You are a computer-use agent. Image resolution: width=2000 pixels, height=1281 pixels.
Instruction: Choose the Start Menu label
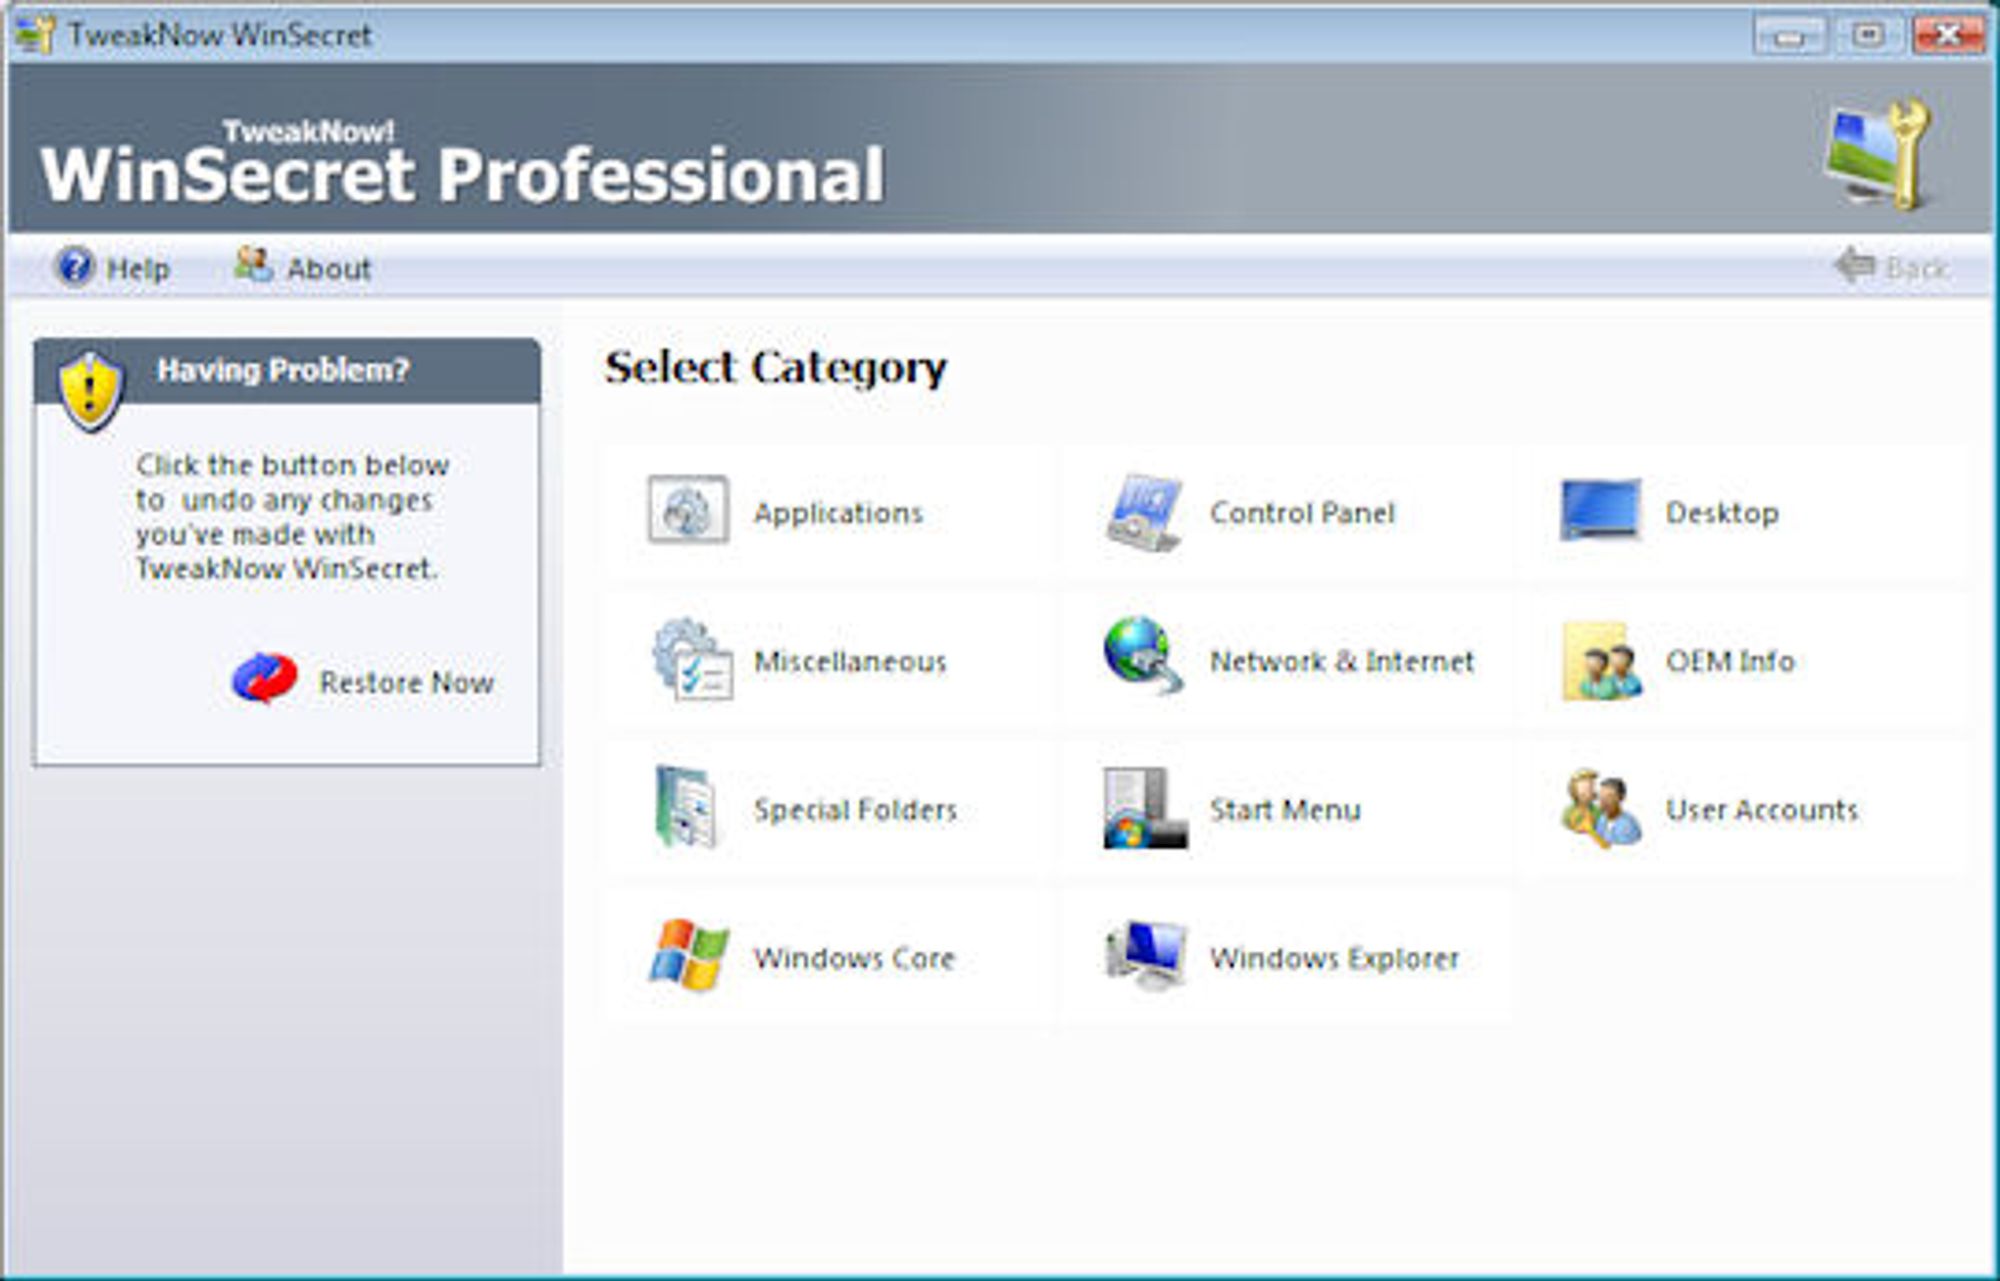(x=1285, y=809)
